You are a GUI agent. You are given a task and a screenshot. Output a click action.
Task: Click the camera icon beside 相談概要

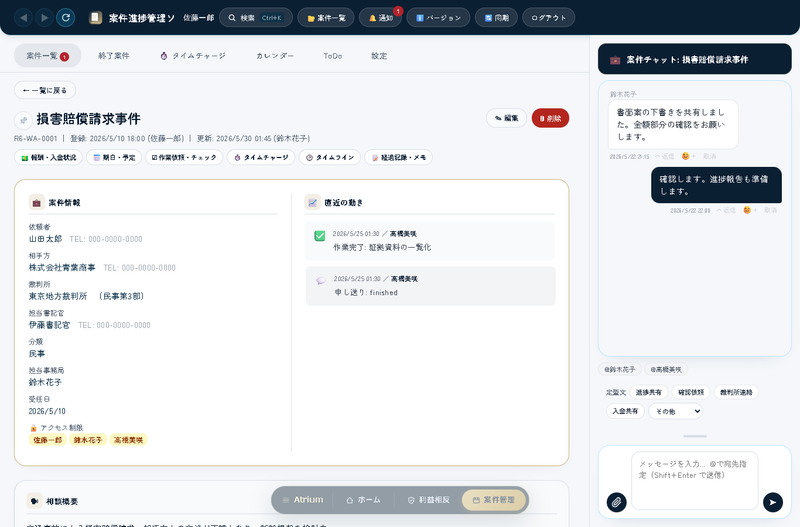coord(34,501)
